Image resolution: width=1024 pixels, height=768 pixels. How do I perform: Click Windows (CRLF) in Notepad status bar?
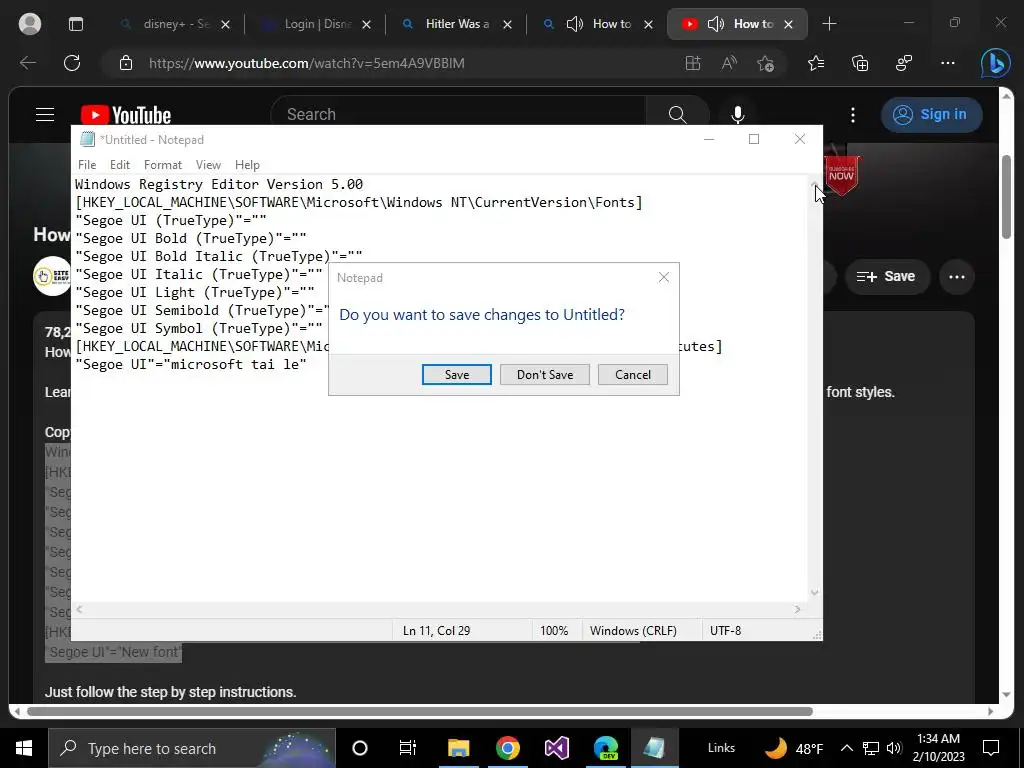click(x=633, y=631)
